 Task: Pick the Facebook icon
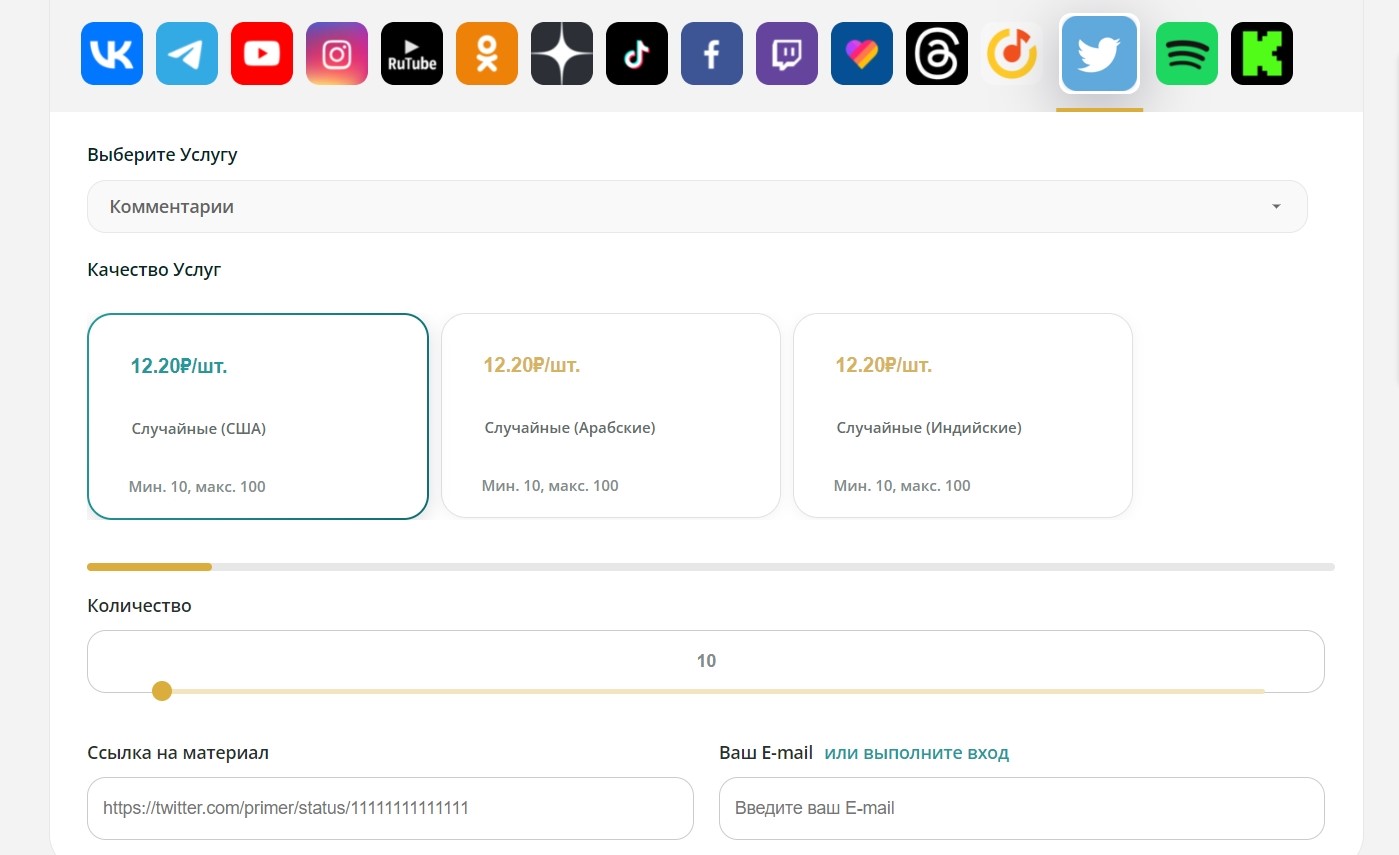pos(712,54)
